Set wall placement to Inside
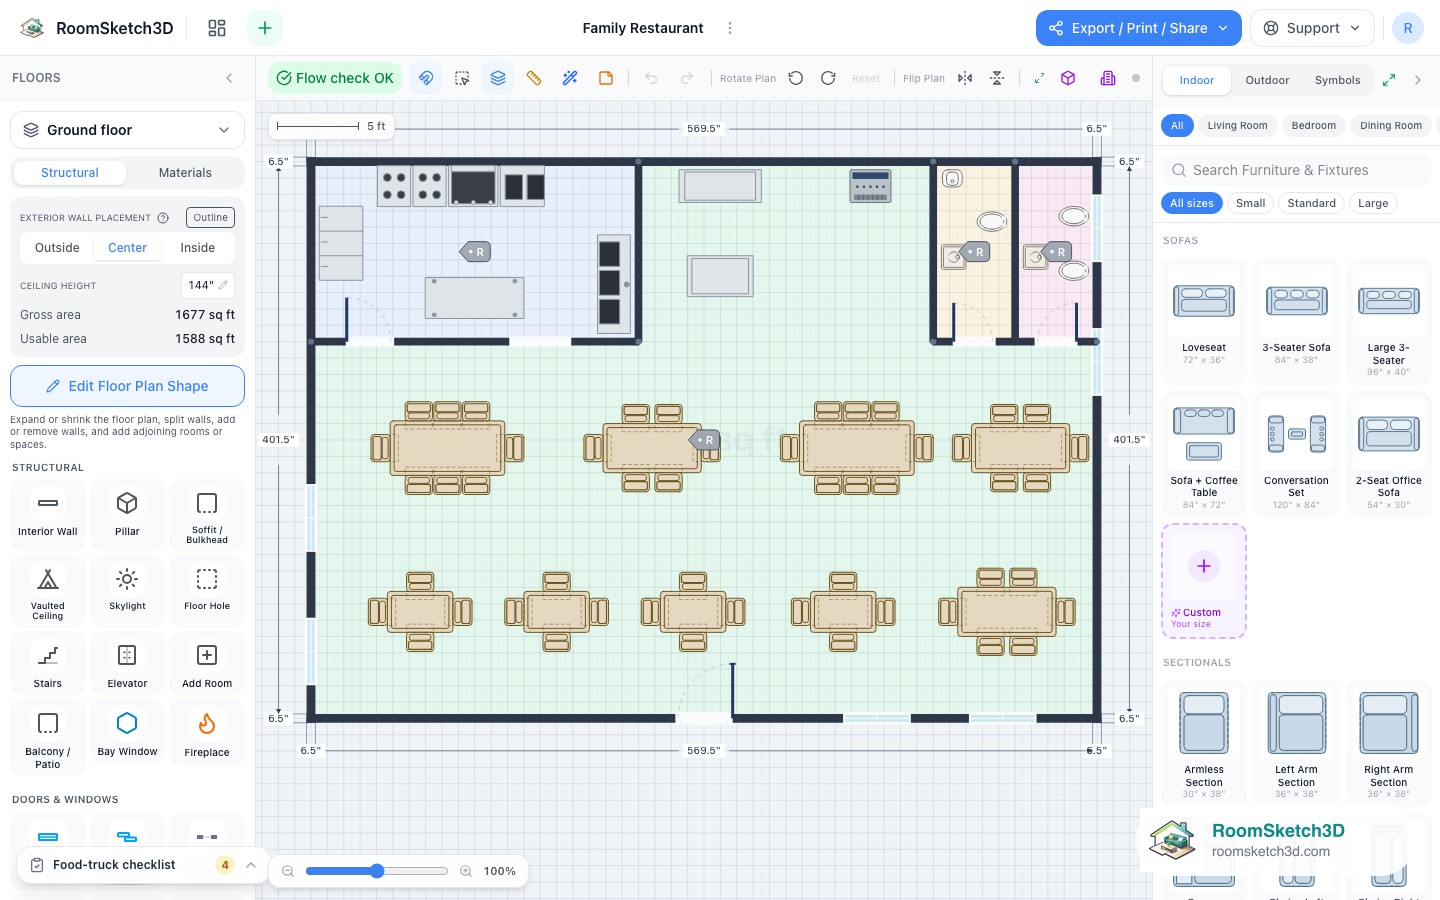Viewport: 1440px width, 900px height. [x=198, y=248]
